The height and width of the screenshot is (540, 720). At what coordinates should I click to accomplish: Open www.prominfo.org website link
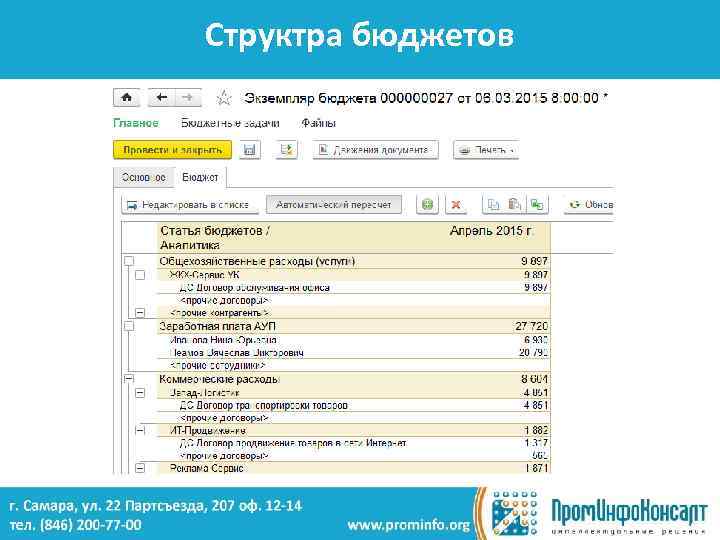tap(409, 524)
